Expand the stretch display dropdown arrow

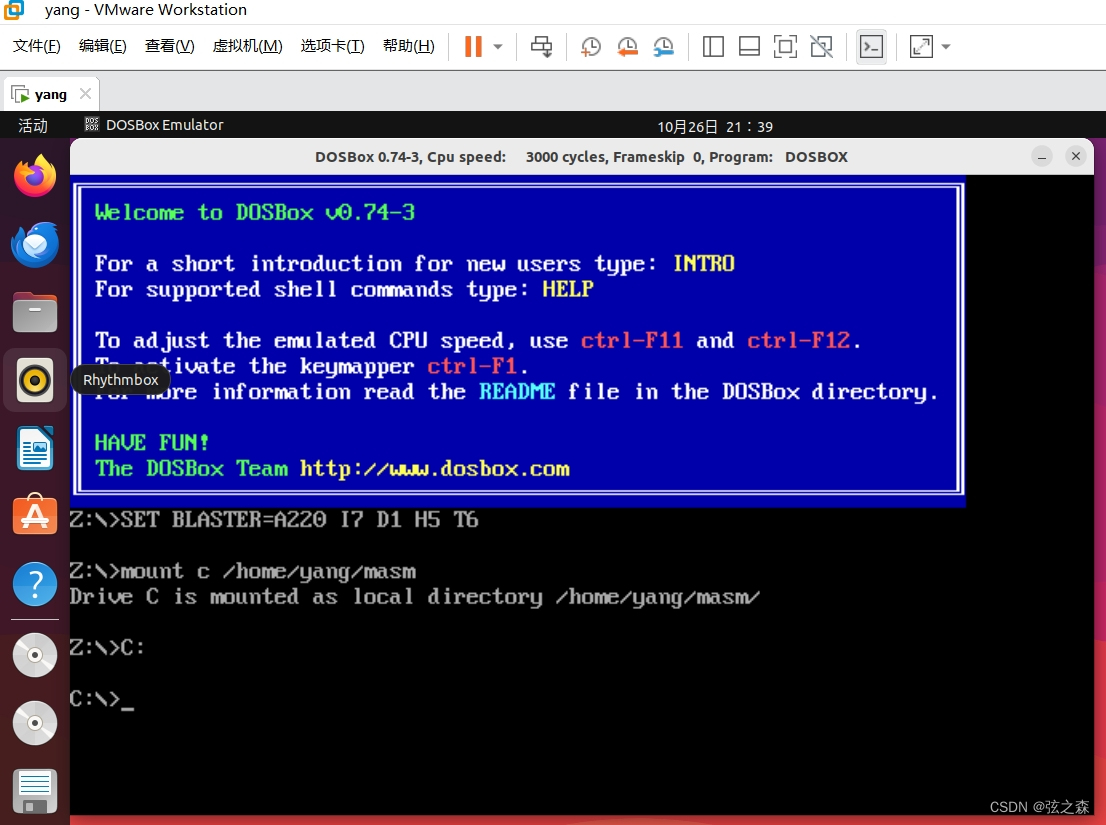pyautogui.click(x=946, y=47)
